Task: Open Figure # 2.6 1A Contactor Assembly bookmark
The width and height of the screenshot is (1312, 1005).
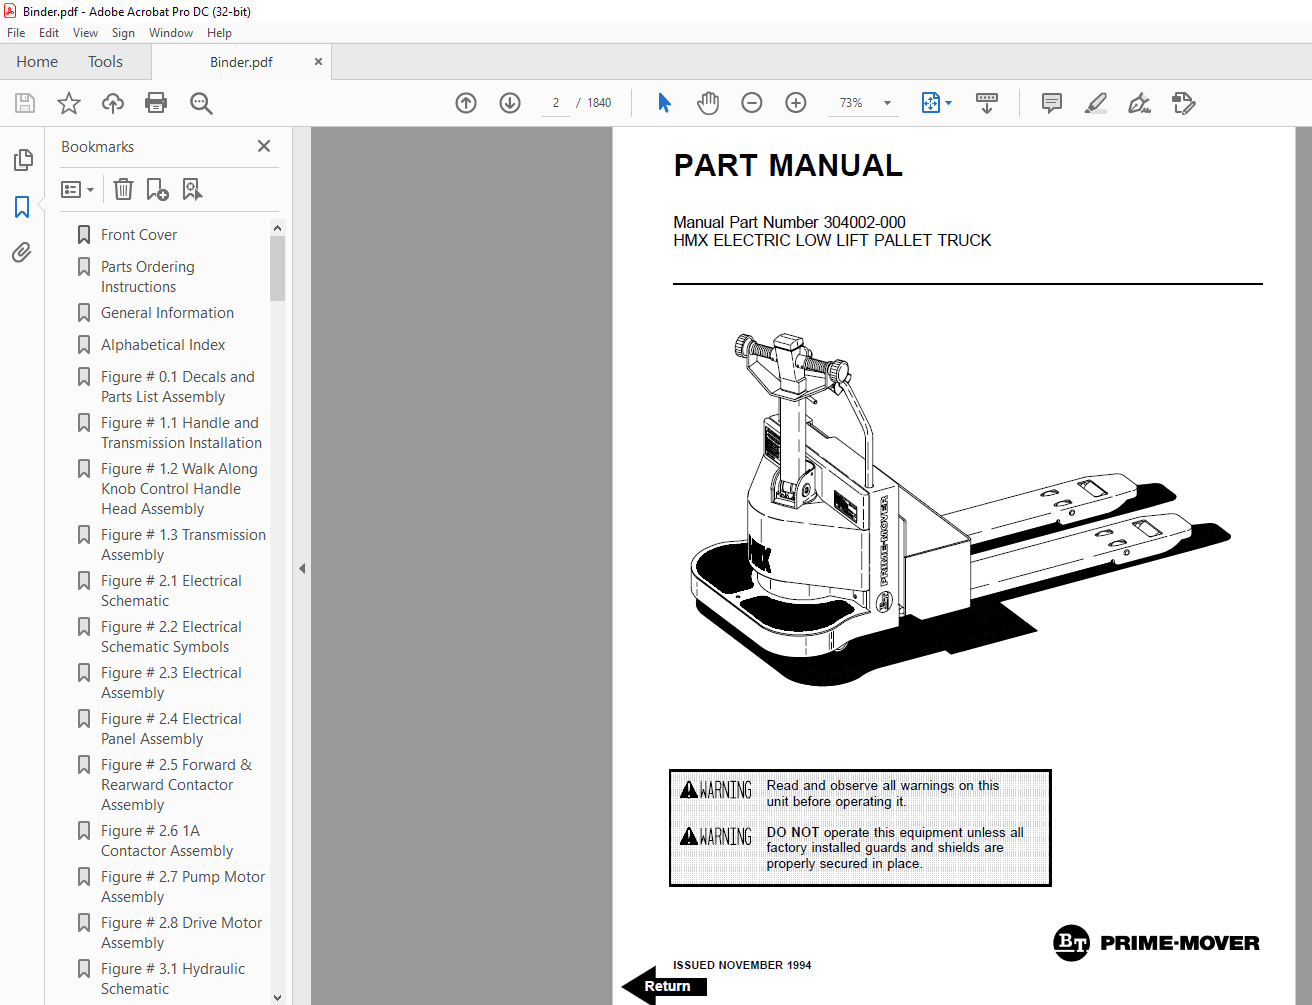Action: (x=166, y=841)
